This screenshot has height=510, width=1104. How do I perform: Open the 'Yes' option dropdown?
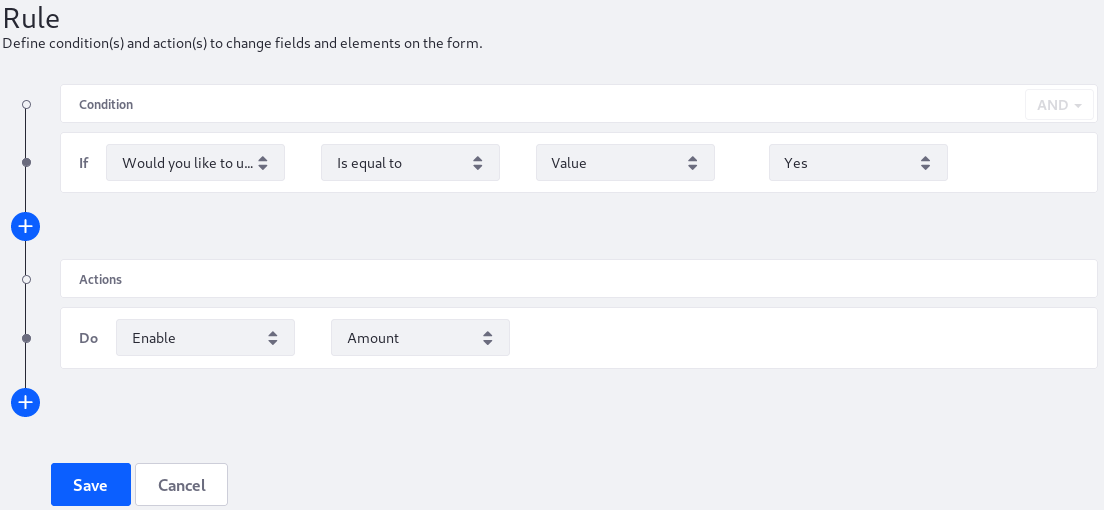click(x=858, y=163)
